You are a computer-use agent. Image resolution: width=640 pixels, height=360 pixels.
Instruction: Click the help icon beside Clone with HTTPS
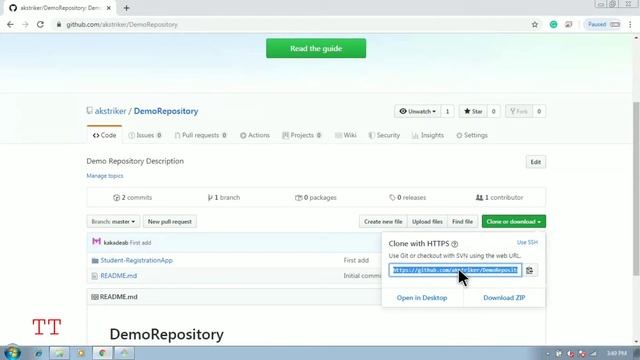coord(454,244)
